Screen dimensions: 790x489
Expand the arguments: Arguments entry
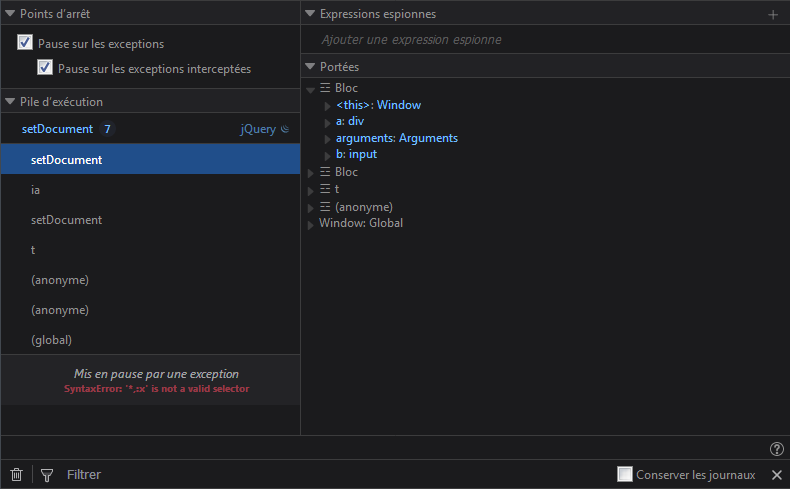(327, 139)
